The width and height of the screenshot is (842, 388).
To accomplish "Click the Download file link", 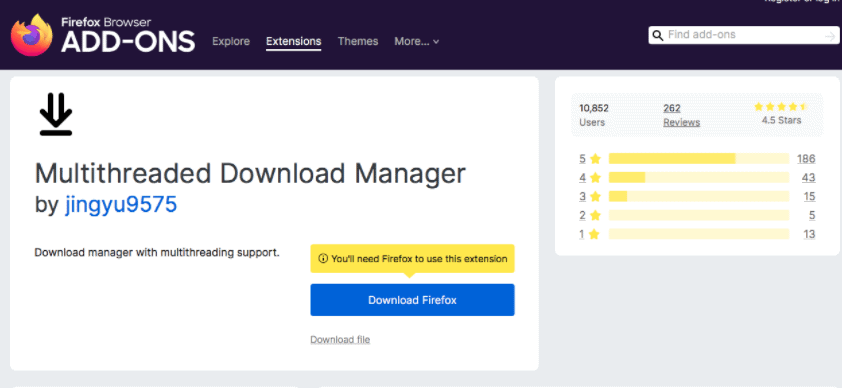I will [340, 340].
